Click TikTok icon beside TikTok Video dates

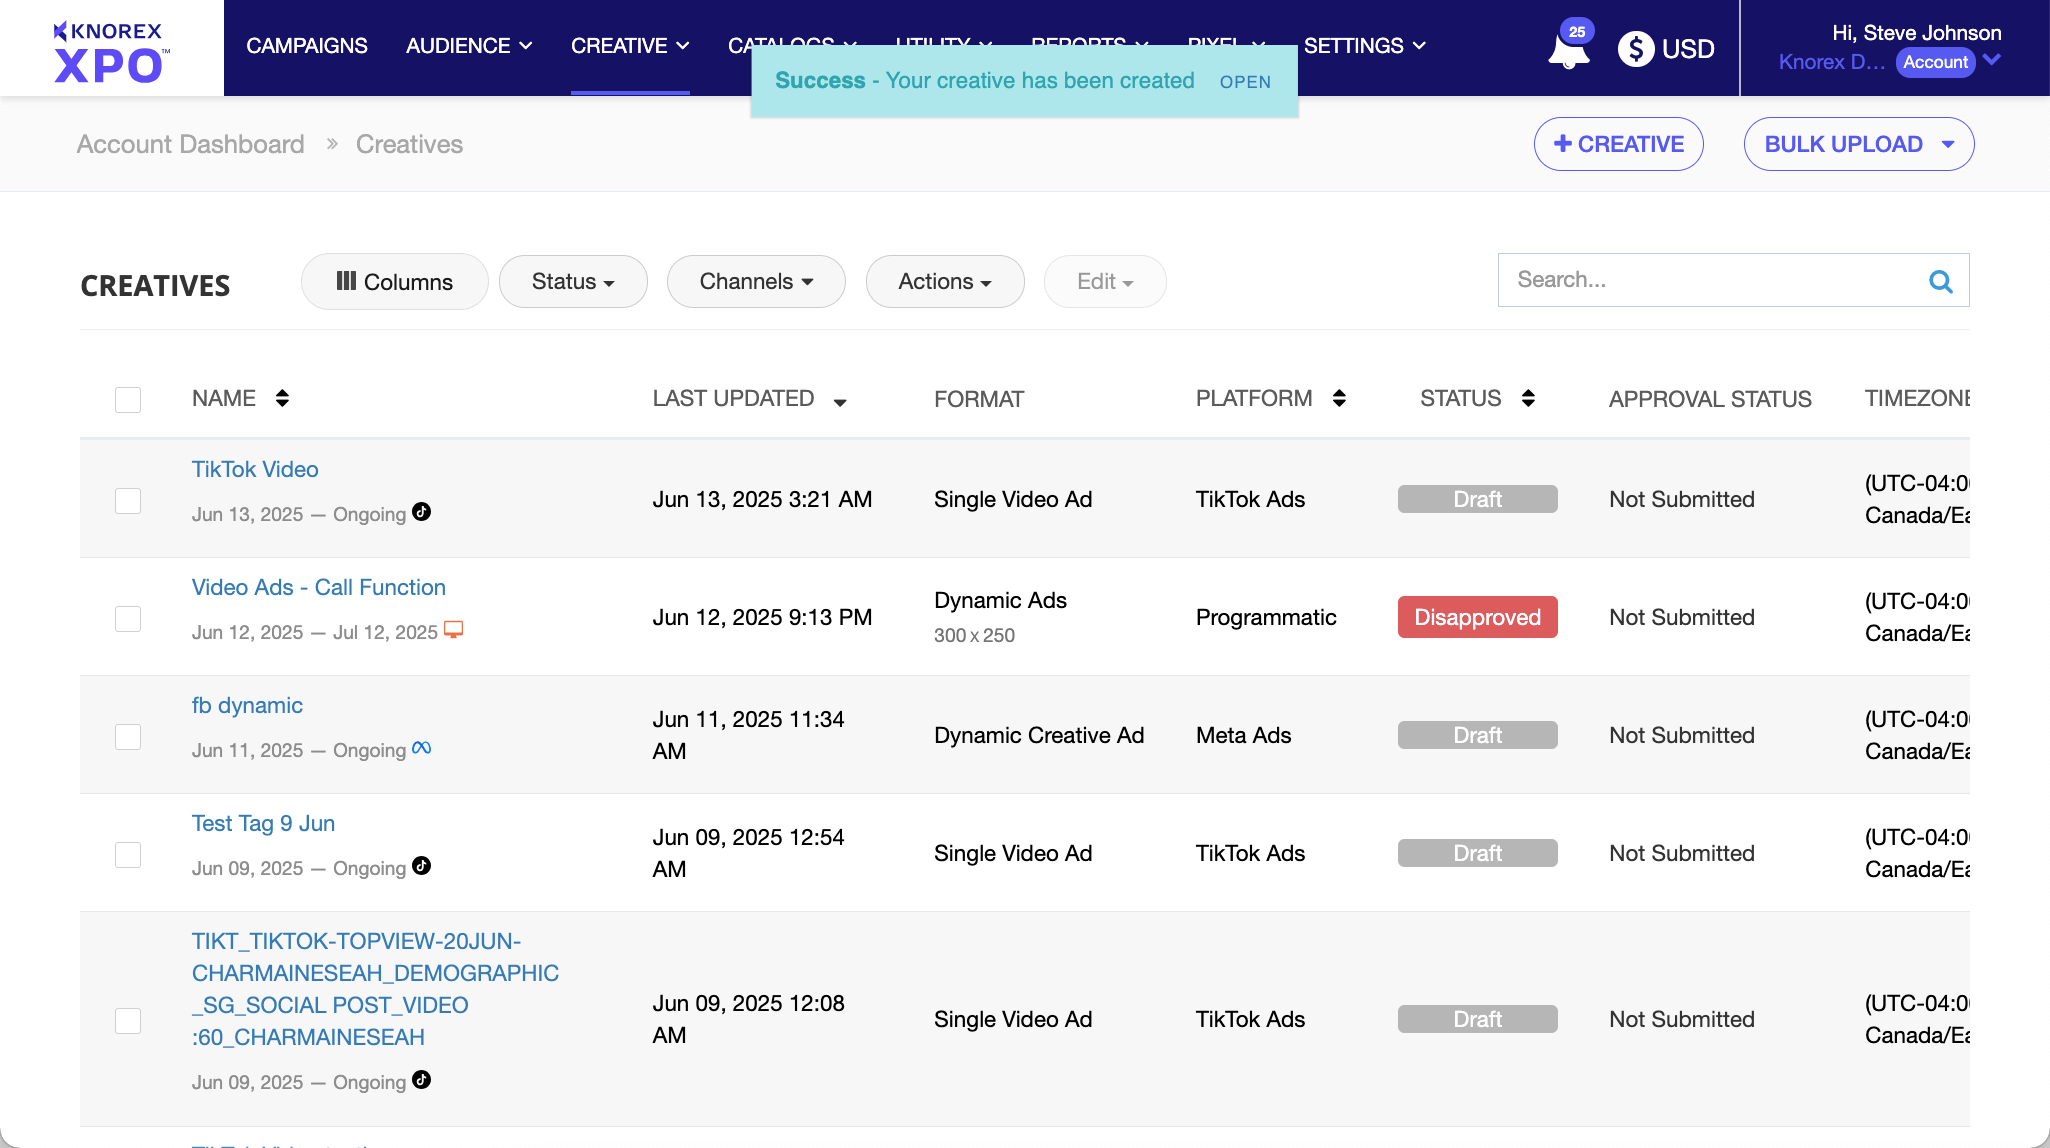[422, 512]
